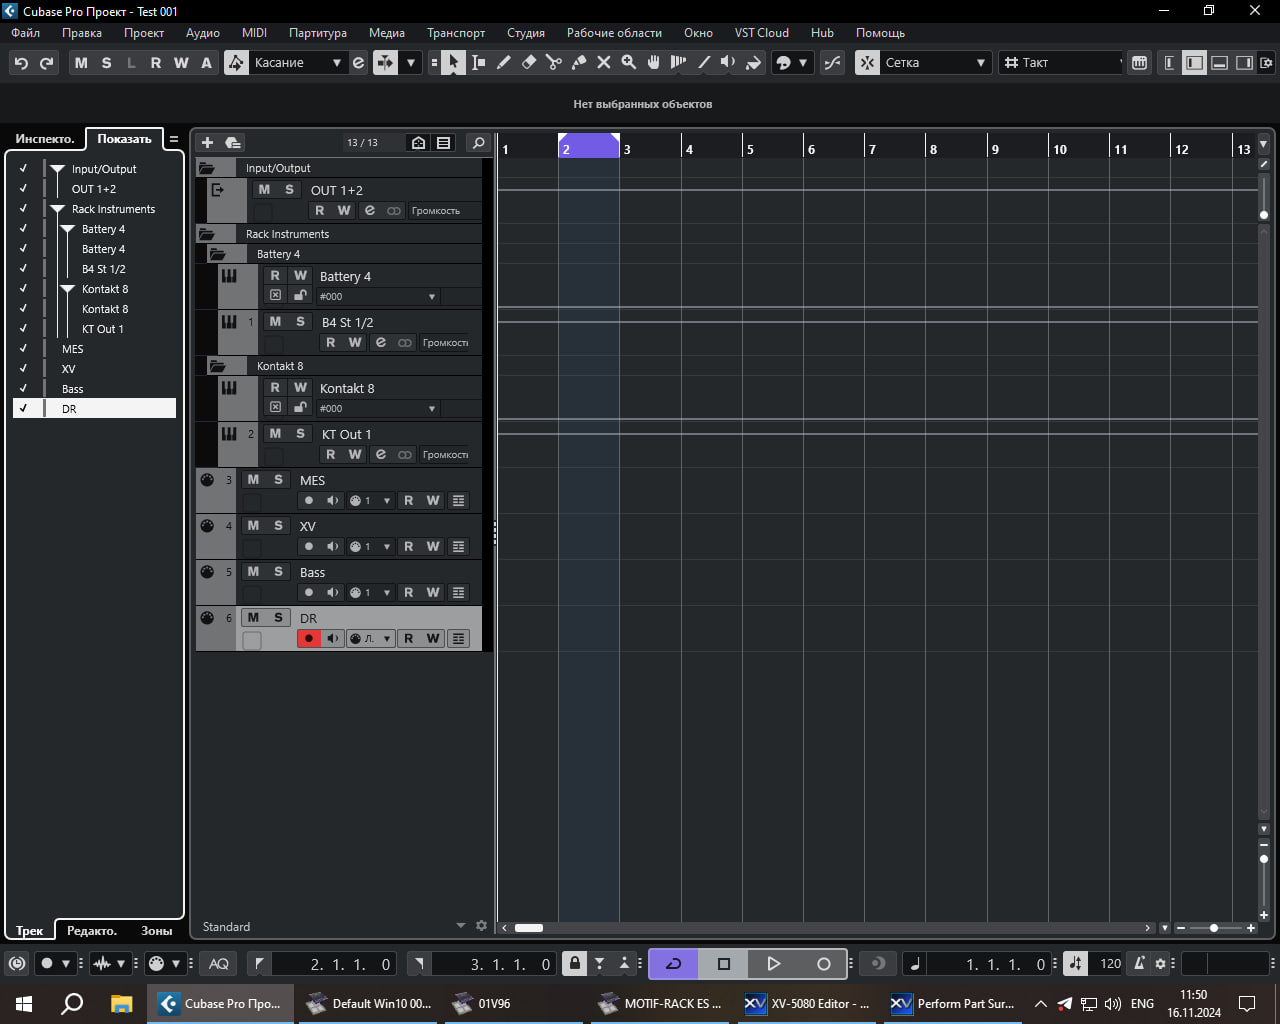Switch to the Зоны tab
The image size is (1280, 1024).
156,931
